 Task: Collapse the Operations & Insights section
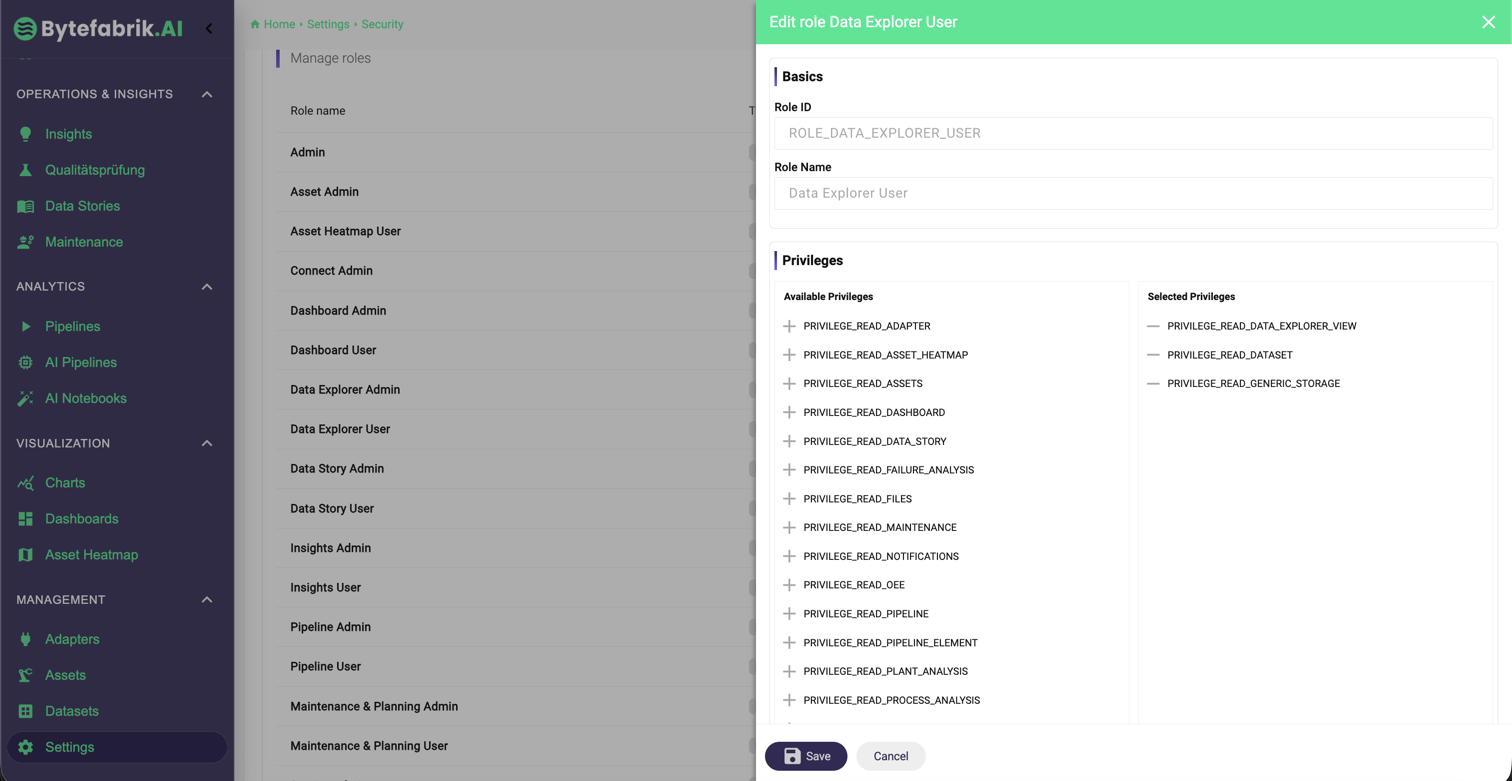pos(207,94)
